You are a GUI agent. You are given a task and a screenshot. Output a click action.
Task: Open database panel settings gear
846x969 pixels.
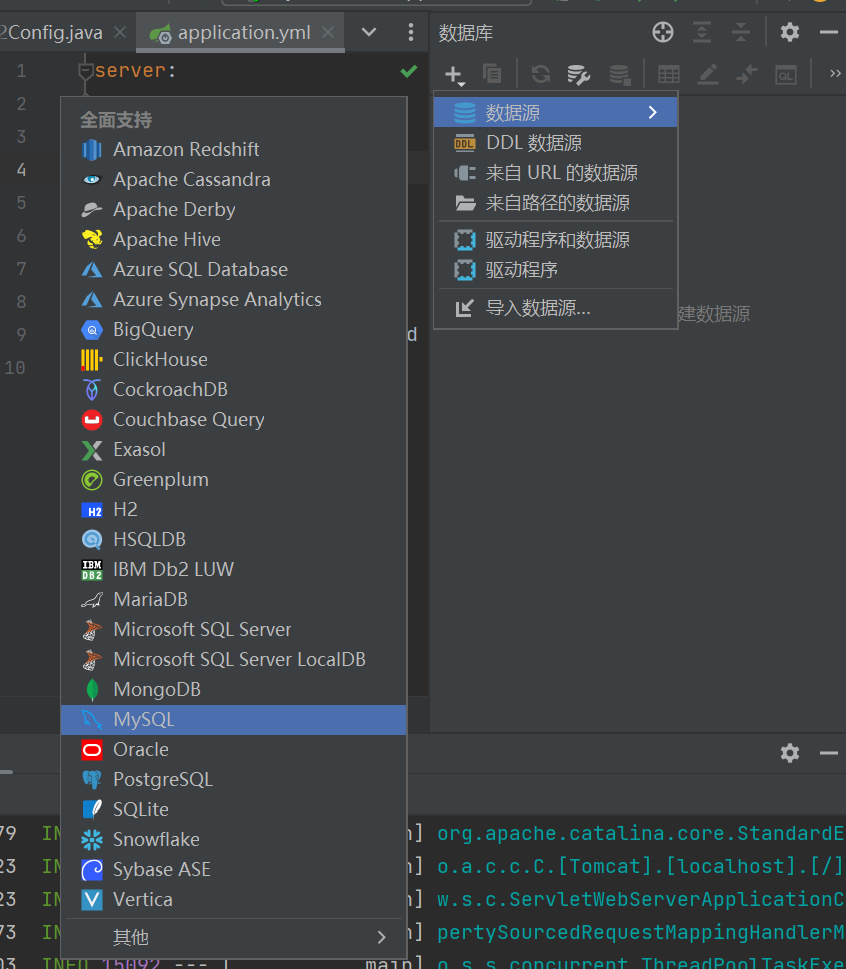pos(790,32)
